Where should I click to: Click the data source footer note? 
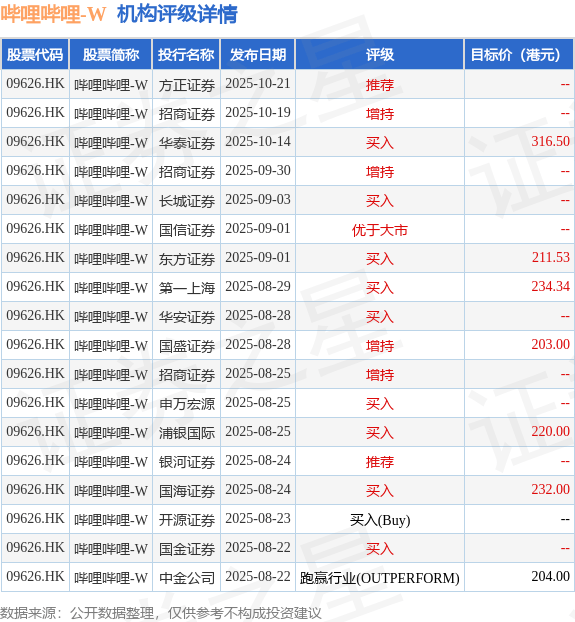(x=160, y=613)
